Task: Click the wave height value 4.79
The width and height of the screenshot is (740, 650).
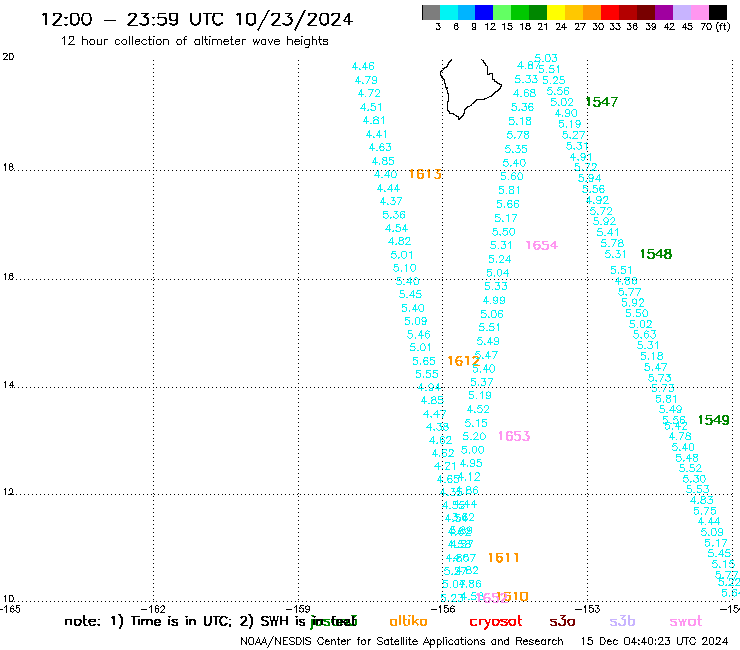Action: pos(366,80)
